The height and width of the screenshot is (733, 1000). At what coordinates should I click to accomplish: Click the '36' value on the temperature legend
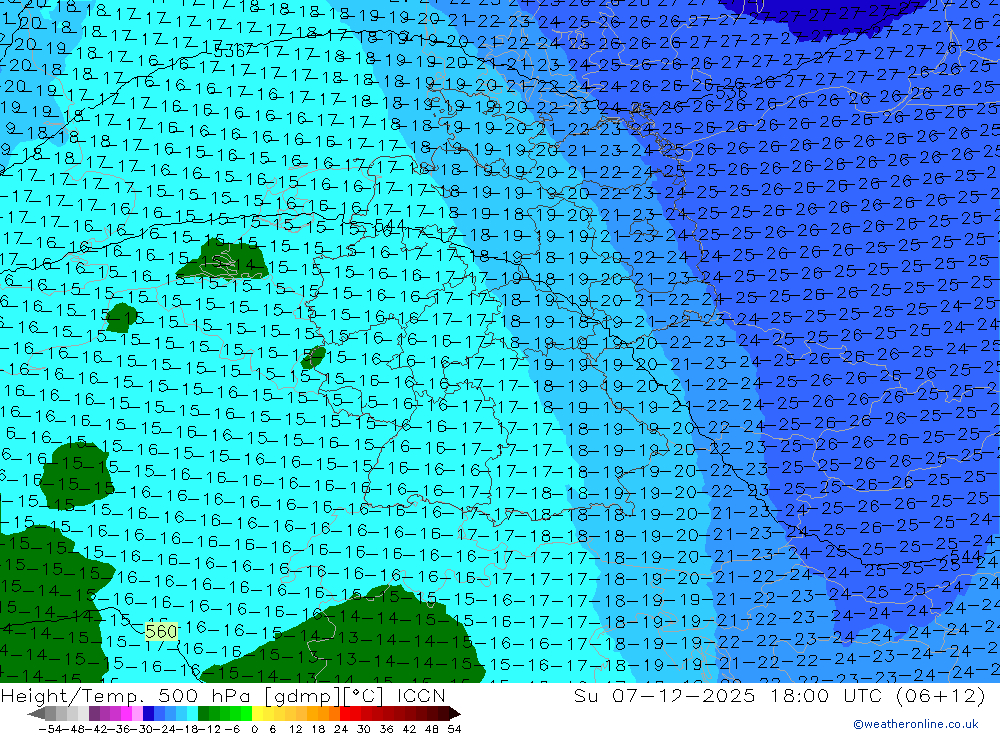coord(386,729)
